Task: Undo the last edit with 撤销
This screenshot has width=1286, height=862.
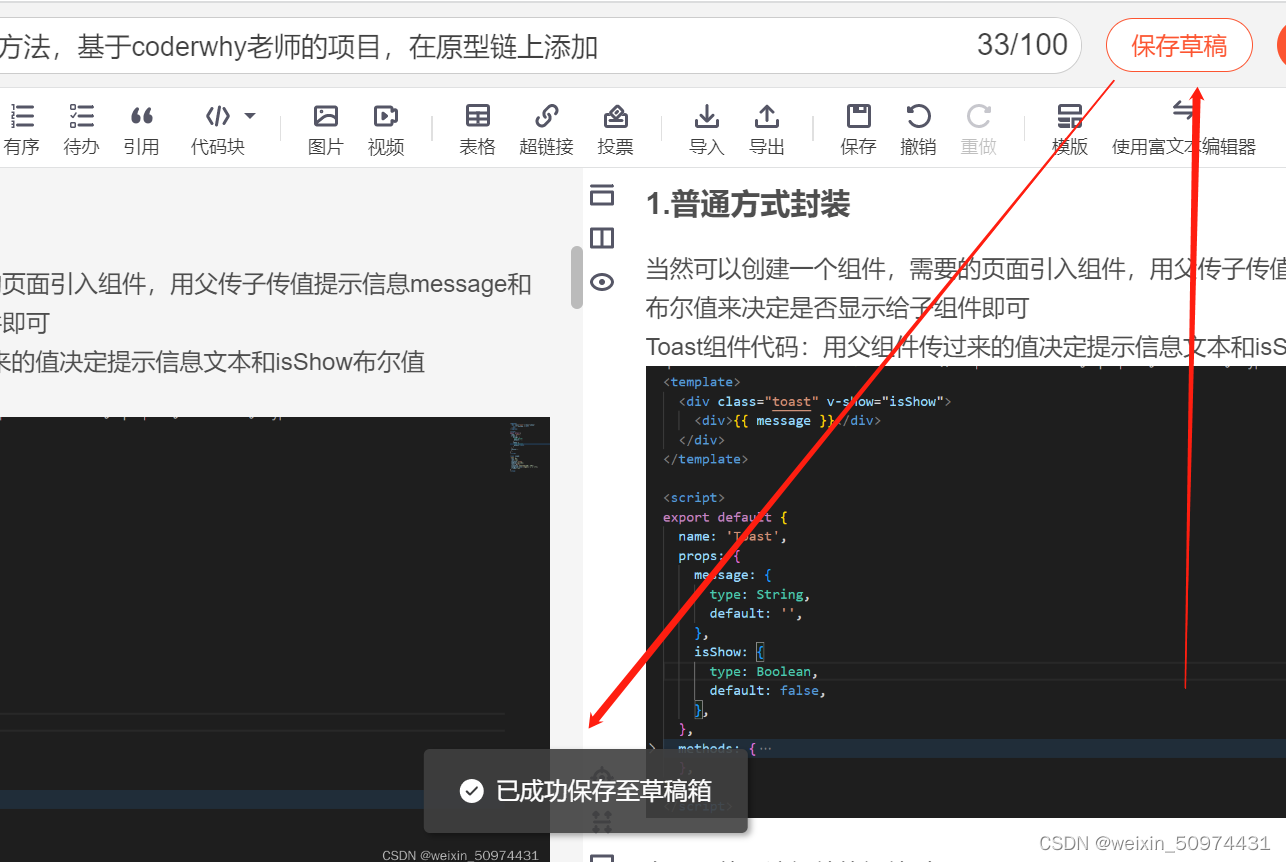Action: pyautogui.click(x=918, y=129)
